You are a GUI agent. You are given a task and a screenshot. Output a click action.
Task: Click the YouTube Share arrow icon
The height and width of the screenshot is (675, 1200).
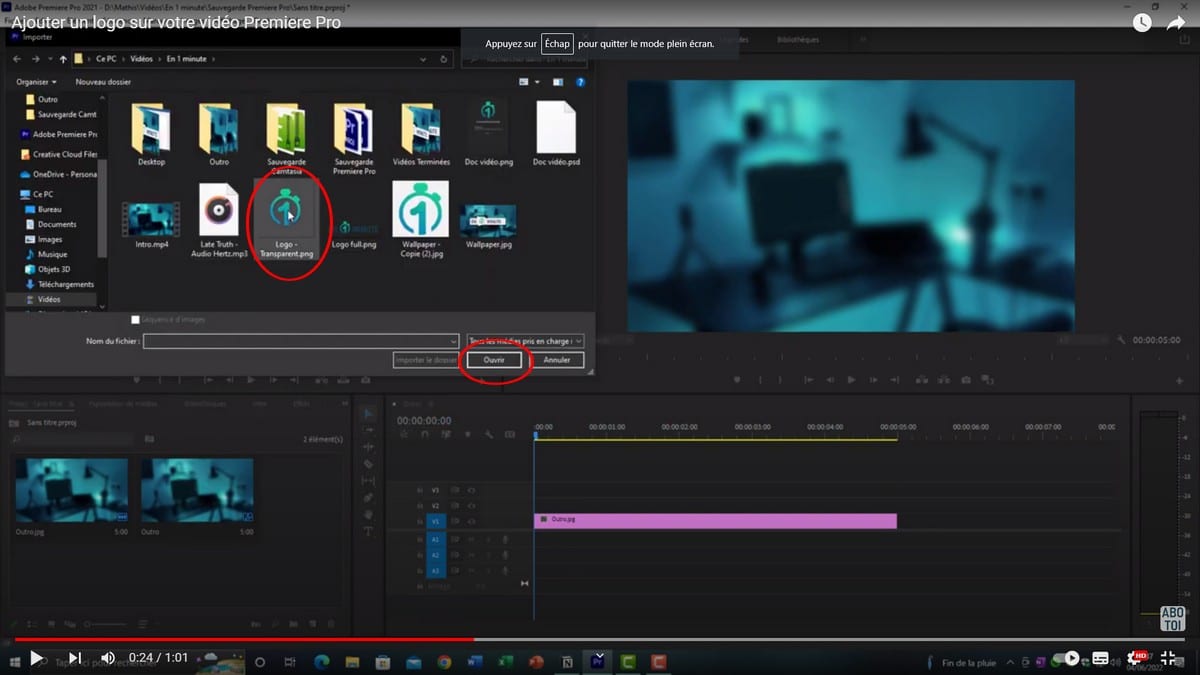[x=1176, y=23]
